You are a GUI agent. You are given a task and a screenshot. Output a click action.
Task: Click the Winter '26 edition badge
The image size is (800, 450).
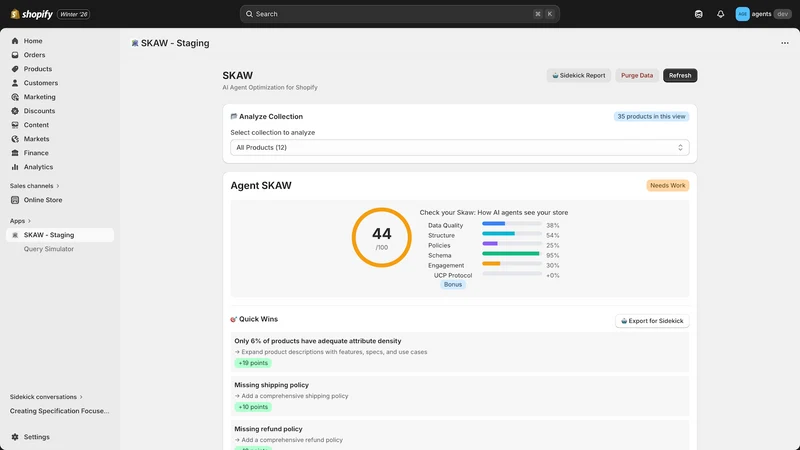tap(73, 14)
